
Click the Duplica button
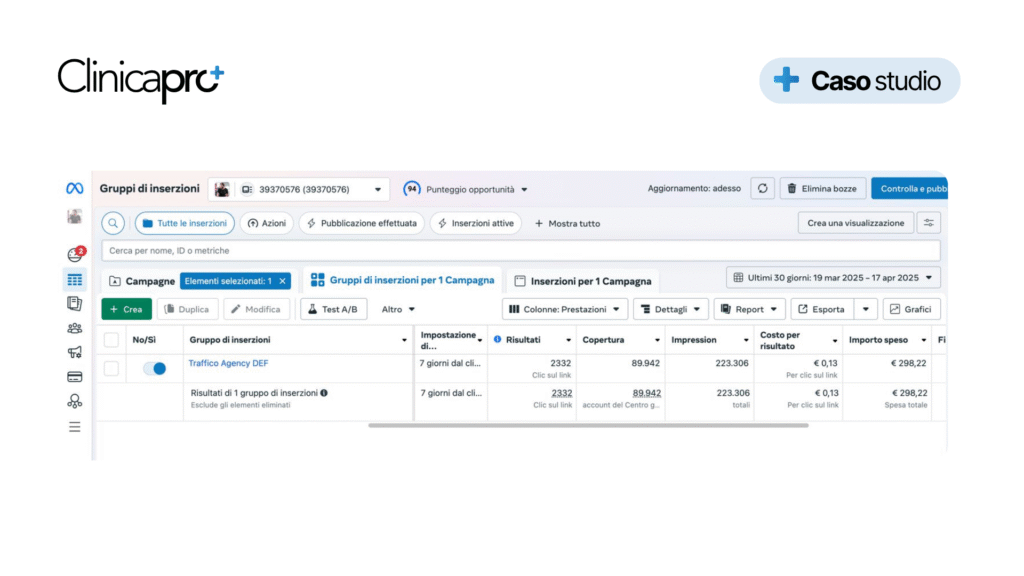(187, 309)
